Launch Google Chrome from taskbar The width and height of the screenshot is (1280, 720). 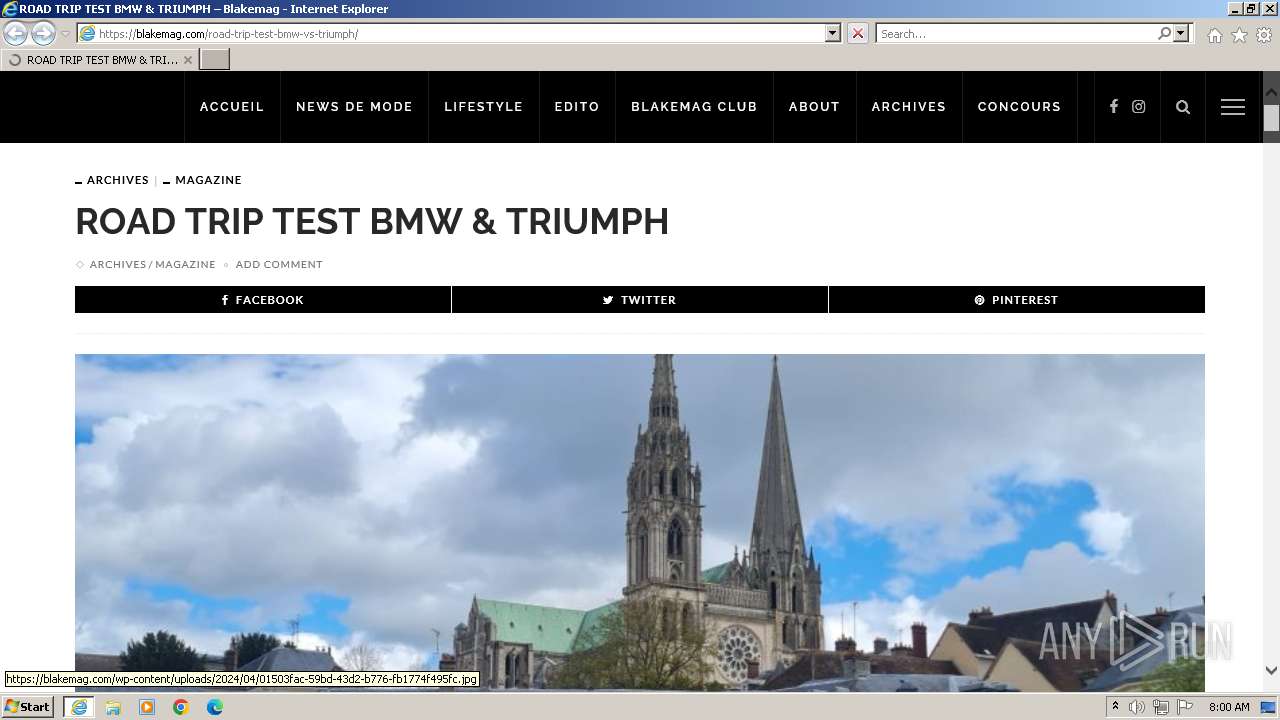(181, 707)
